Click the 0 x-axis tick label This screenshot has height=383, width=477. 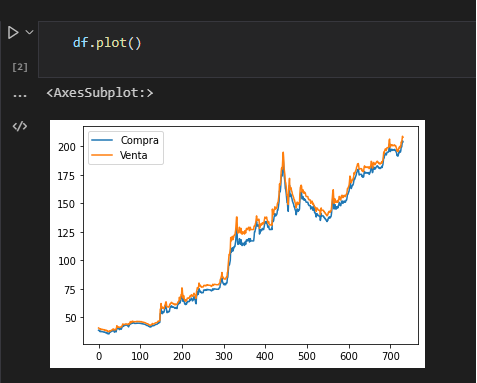(x=99, y=356)
